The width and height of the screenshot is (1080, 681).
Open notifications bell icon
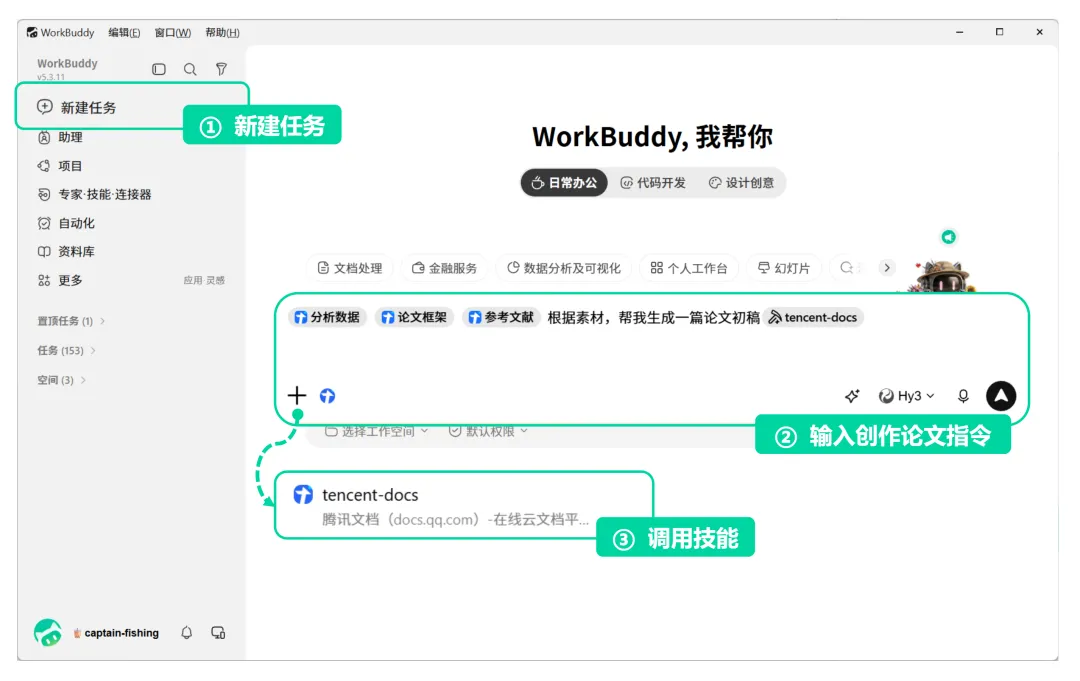(187, 633)
